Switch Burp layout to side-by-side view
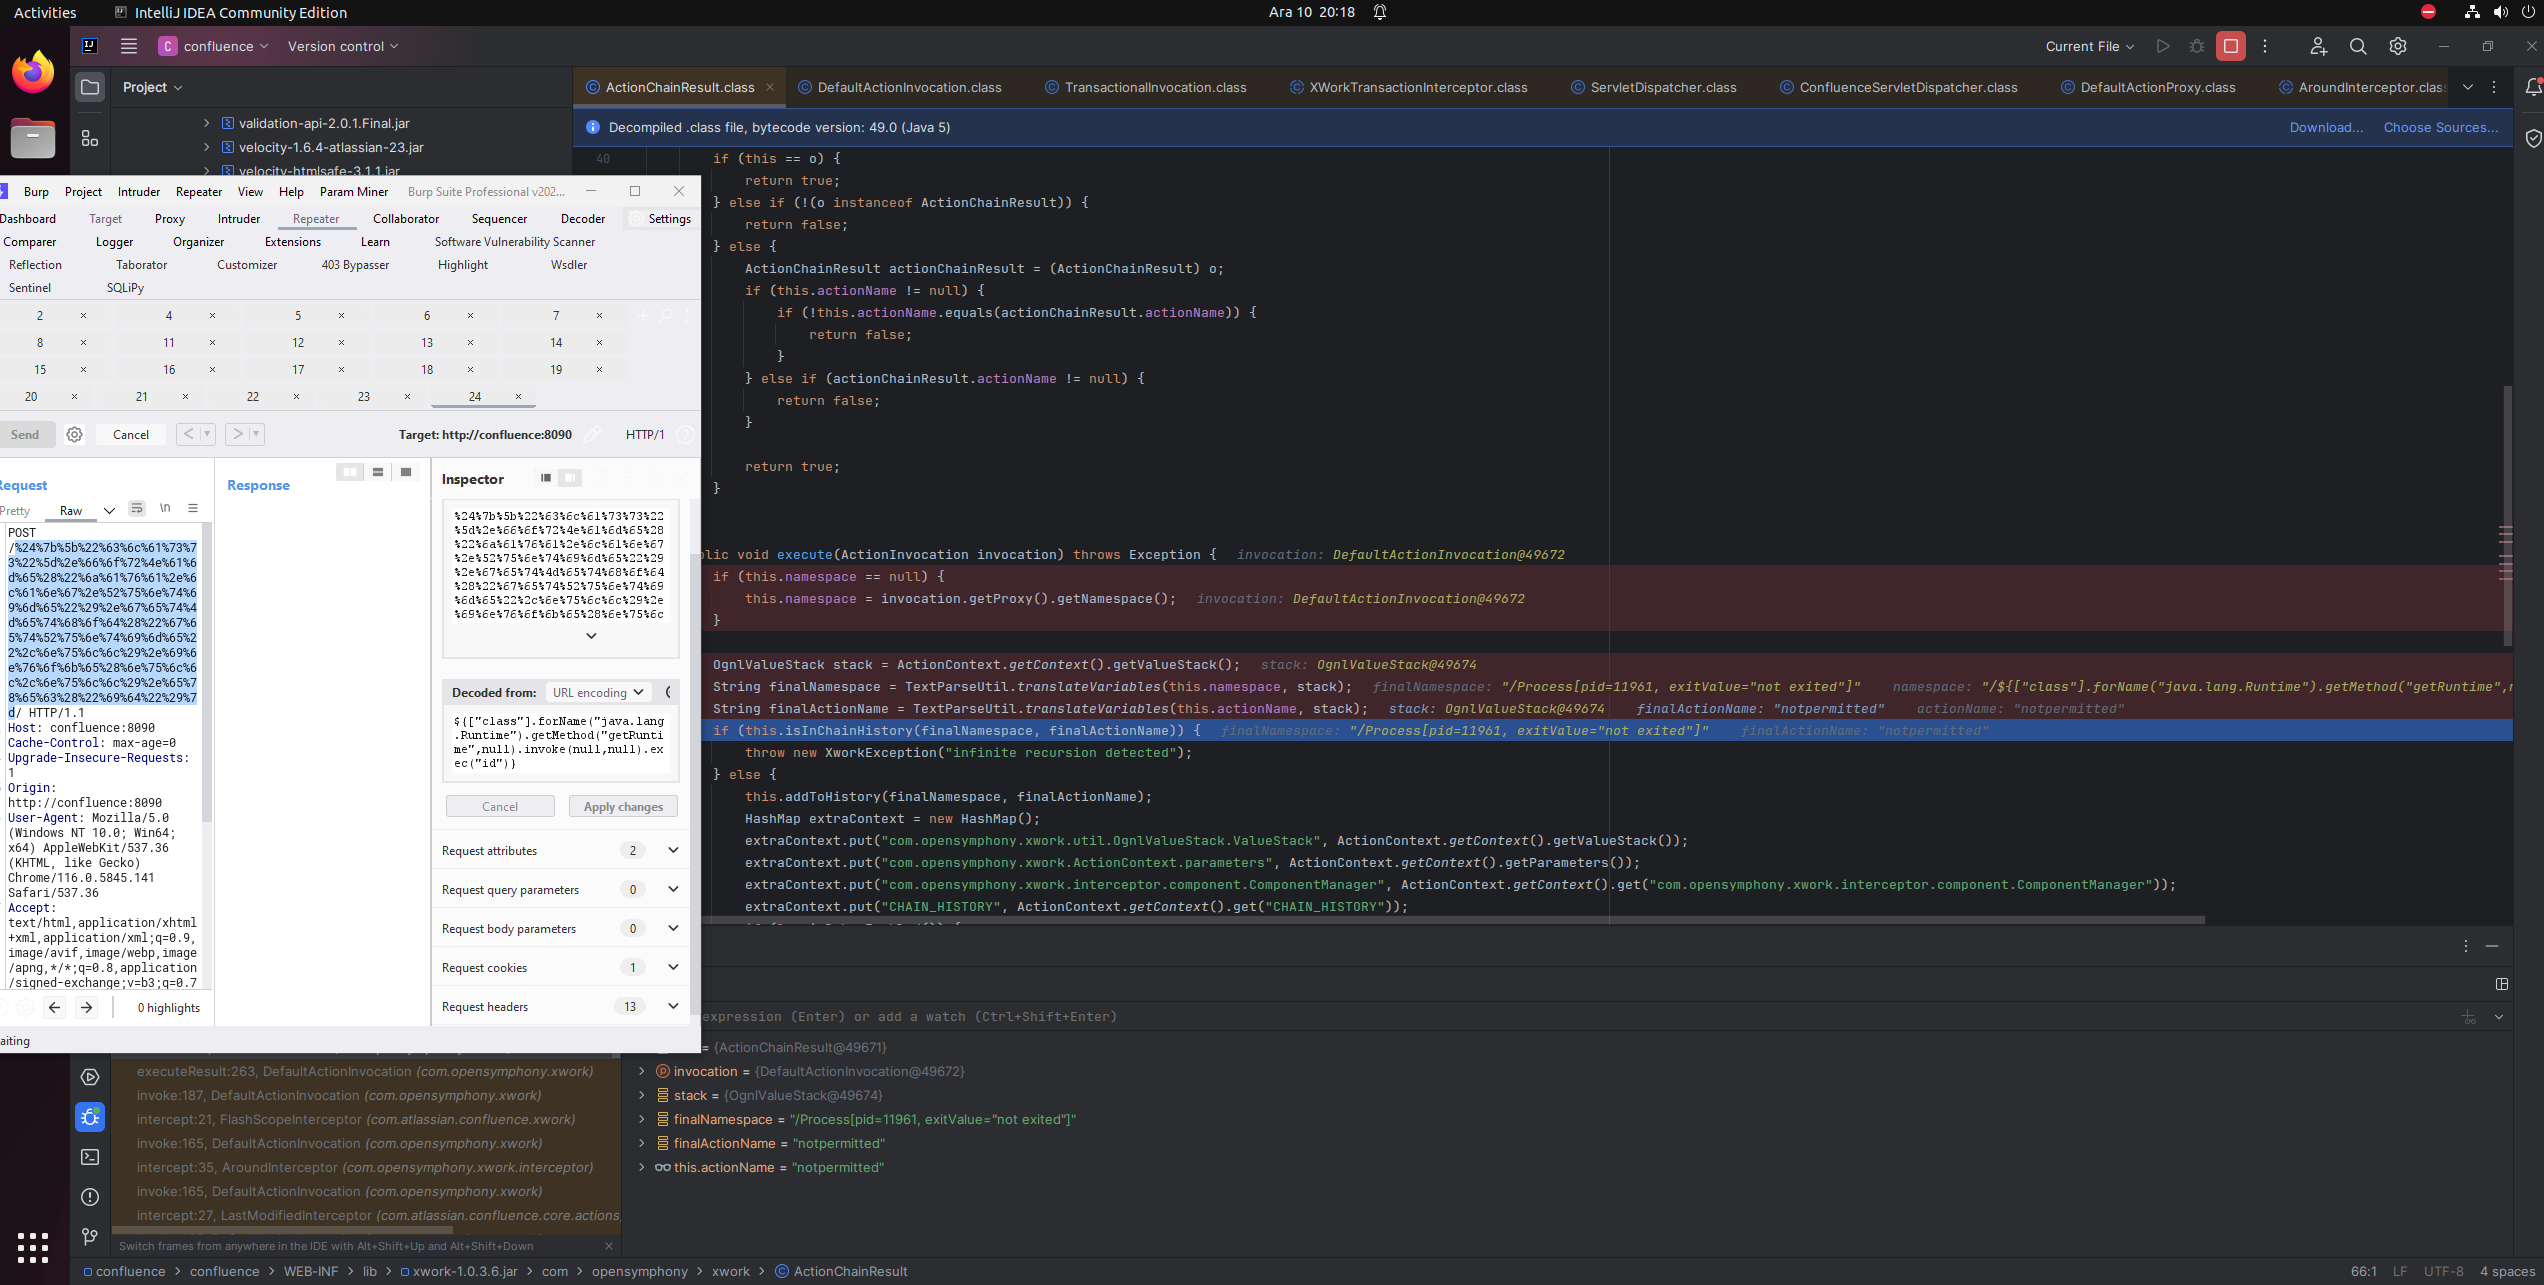Image resolution: width=2544 pixels, height=1285 pixels. [x=349, y=472]
